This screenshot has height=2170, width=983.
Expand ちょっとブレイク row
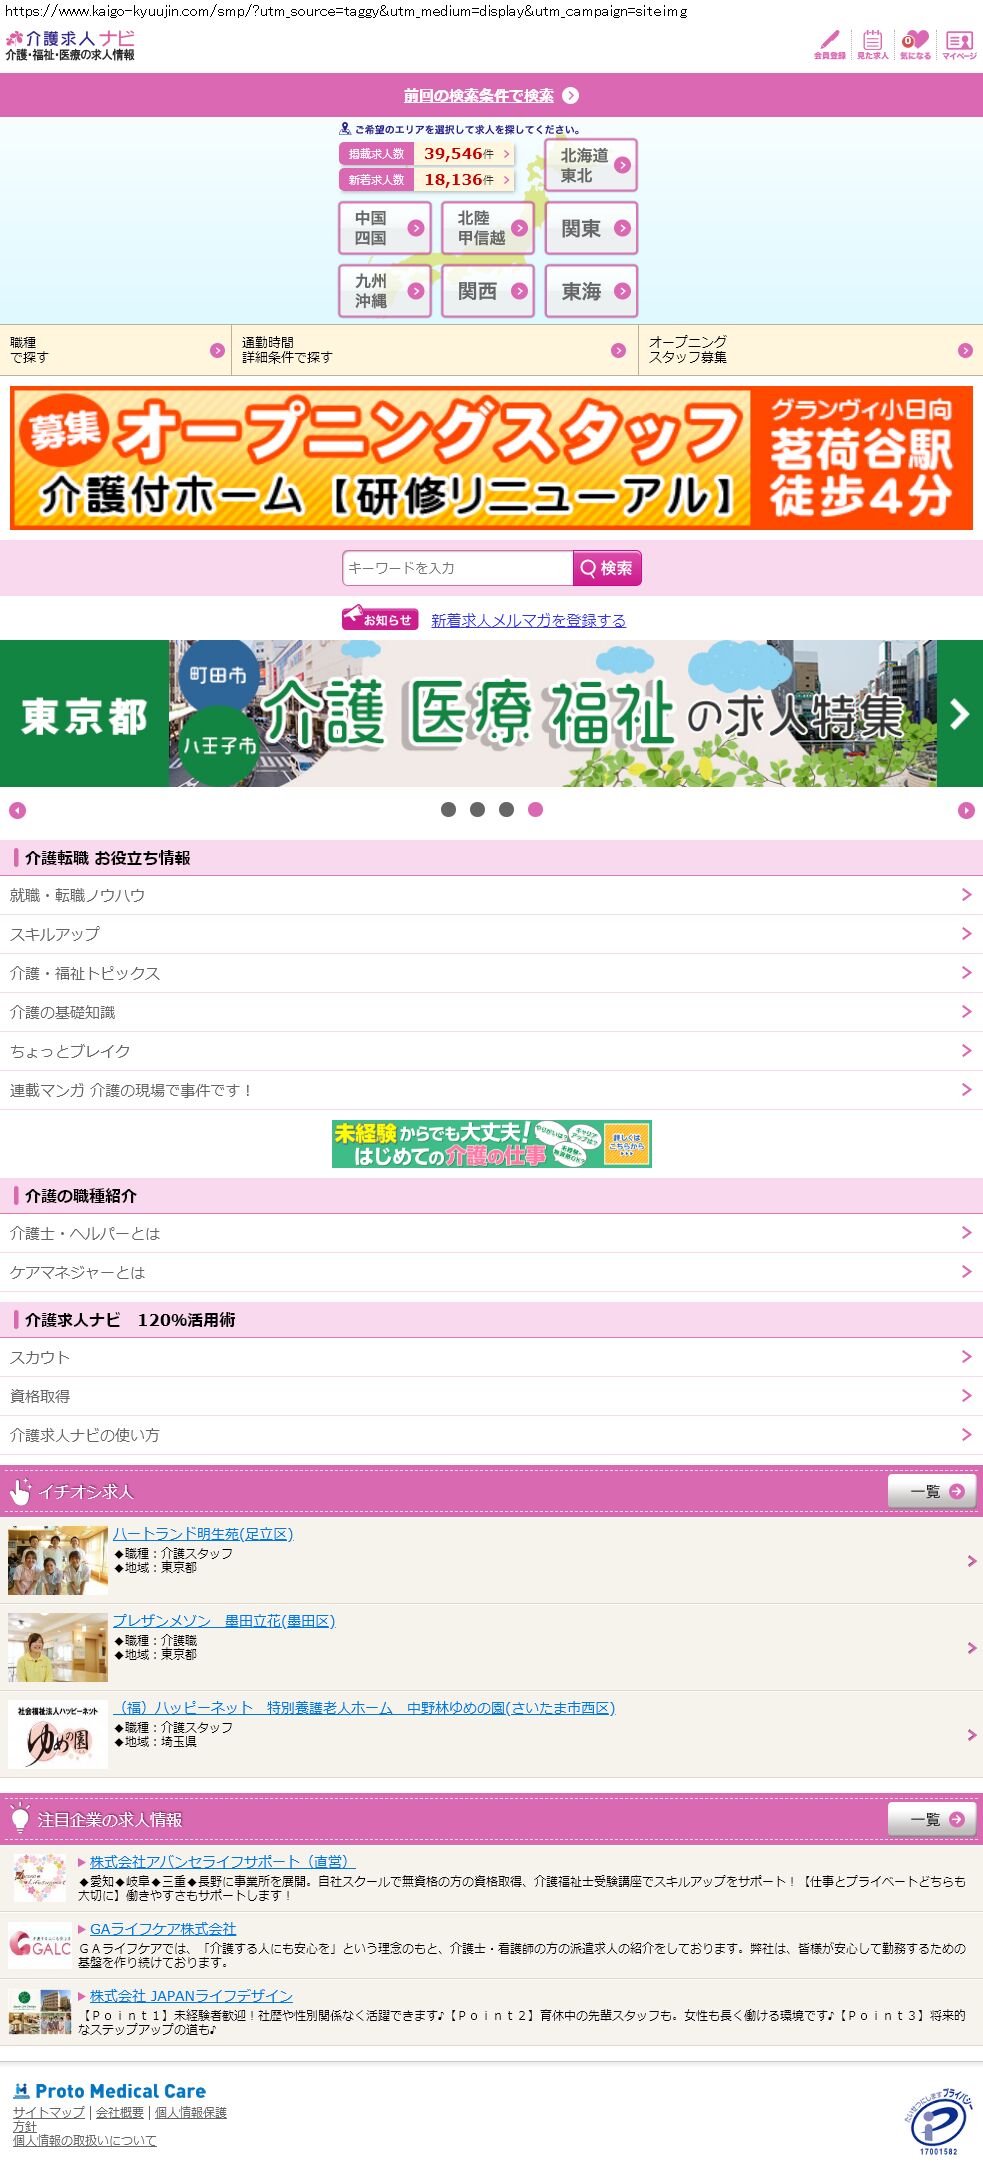pyautogui.click(x=491, y=1051)
